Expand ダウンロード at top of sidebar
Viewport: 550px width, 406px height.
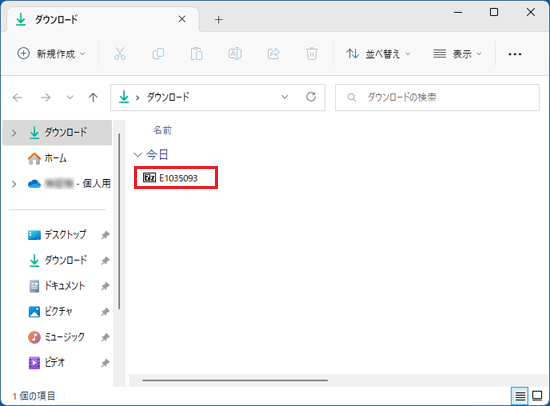(x=14, y=133)
